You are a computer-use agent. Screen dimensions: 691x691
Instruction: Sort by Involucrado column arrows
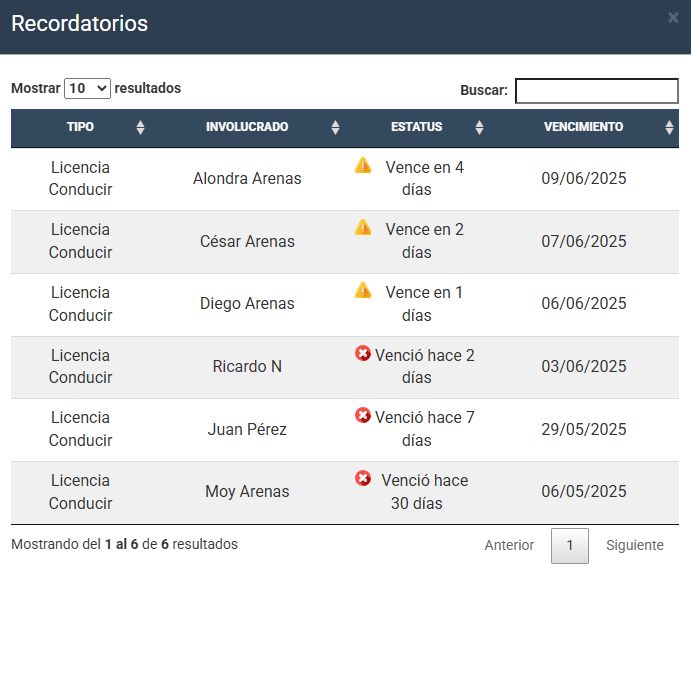coord(335,127)
